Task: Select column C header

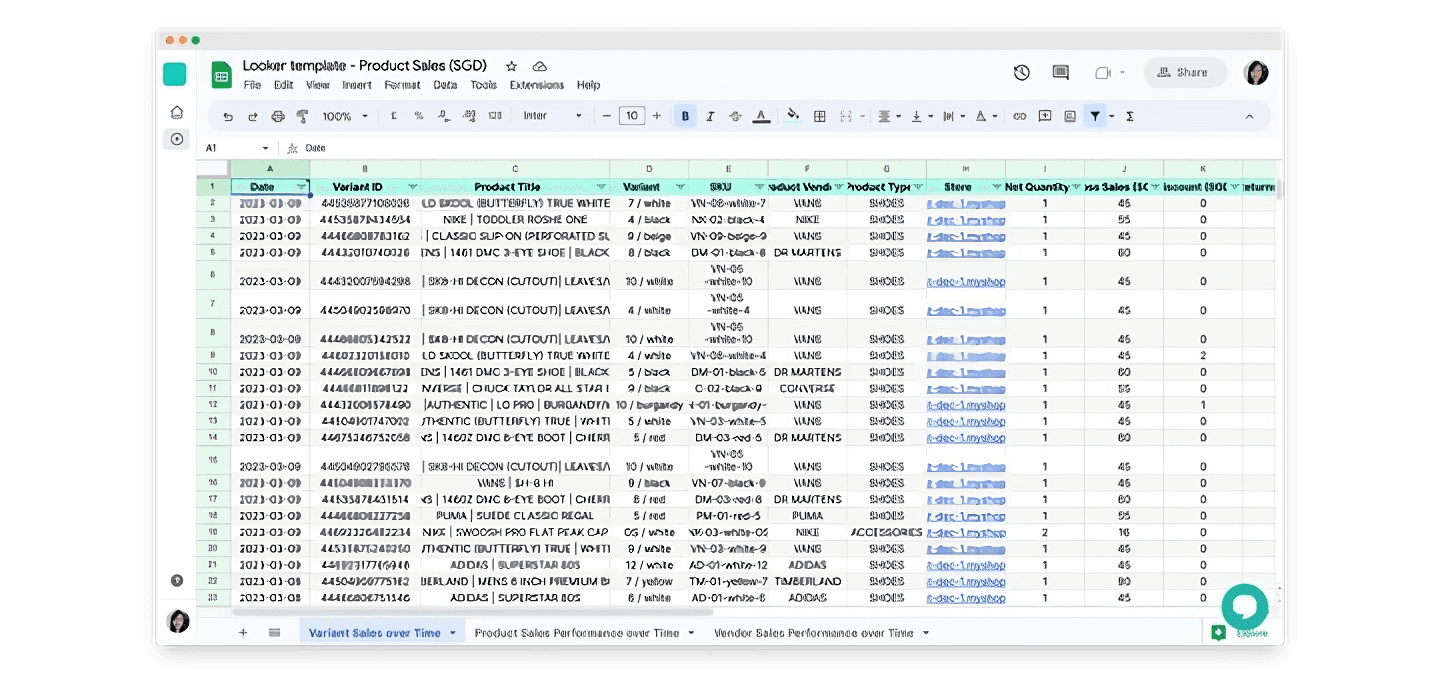Action: 515,169
